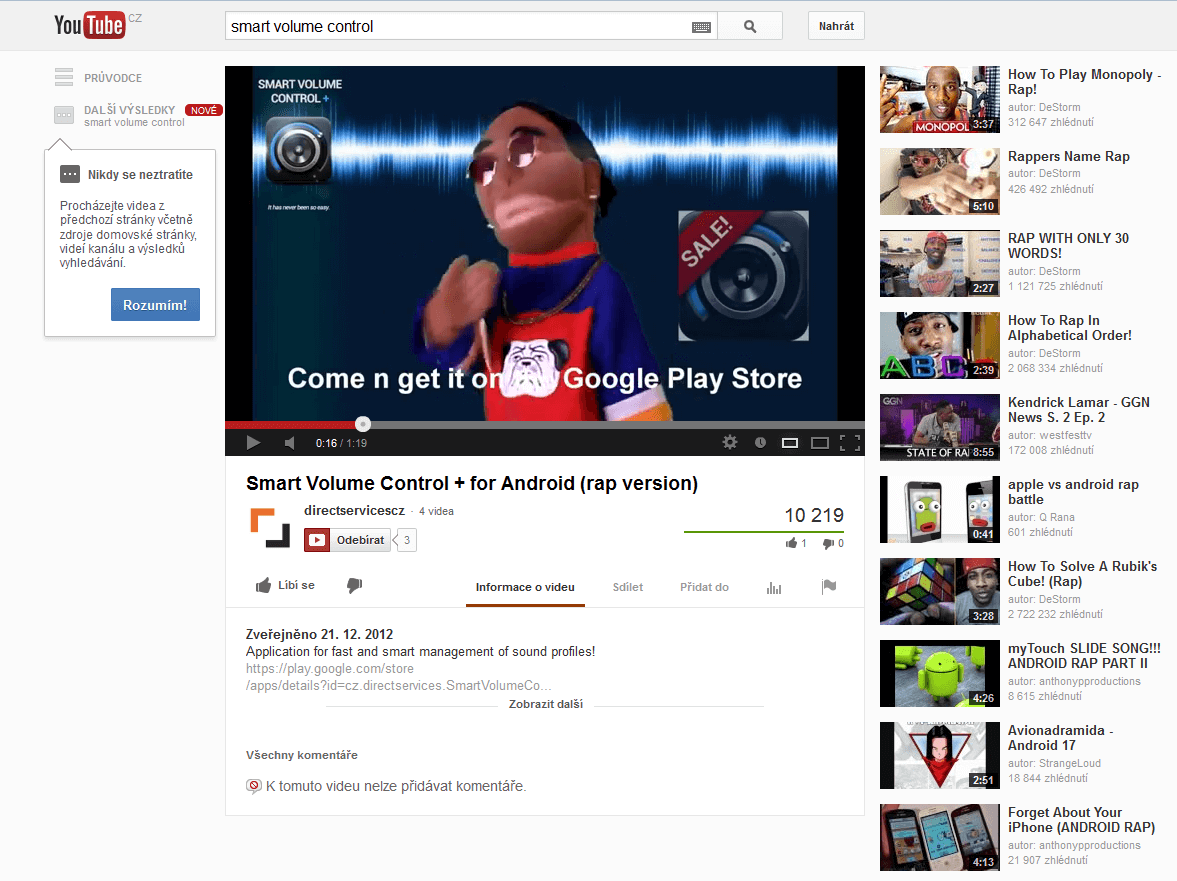Screen dimensions: 1177x881
Task: Click the video title Smart Volume Control
Action: (472, 483)
